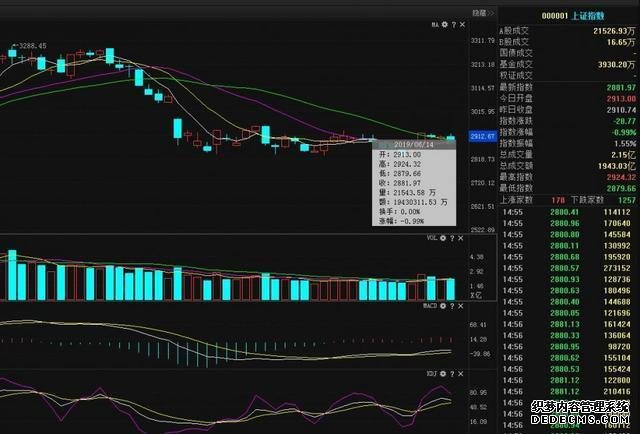Select the tick row with volume 195920
This screenshot has width=640, height=434.
[x=567, y=257]
